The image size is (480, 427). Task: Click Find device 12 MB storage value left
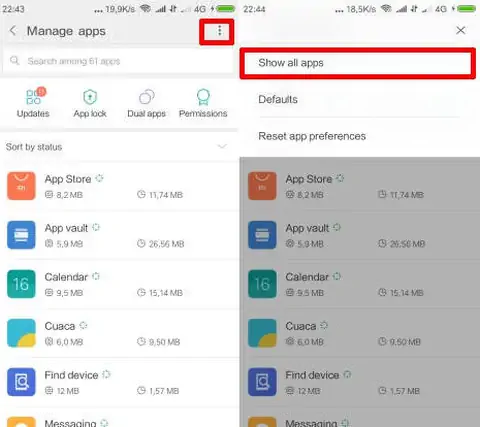tap(68, 391)
